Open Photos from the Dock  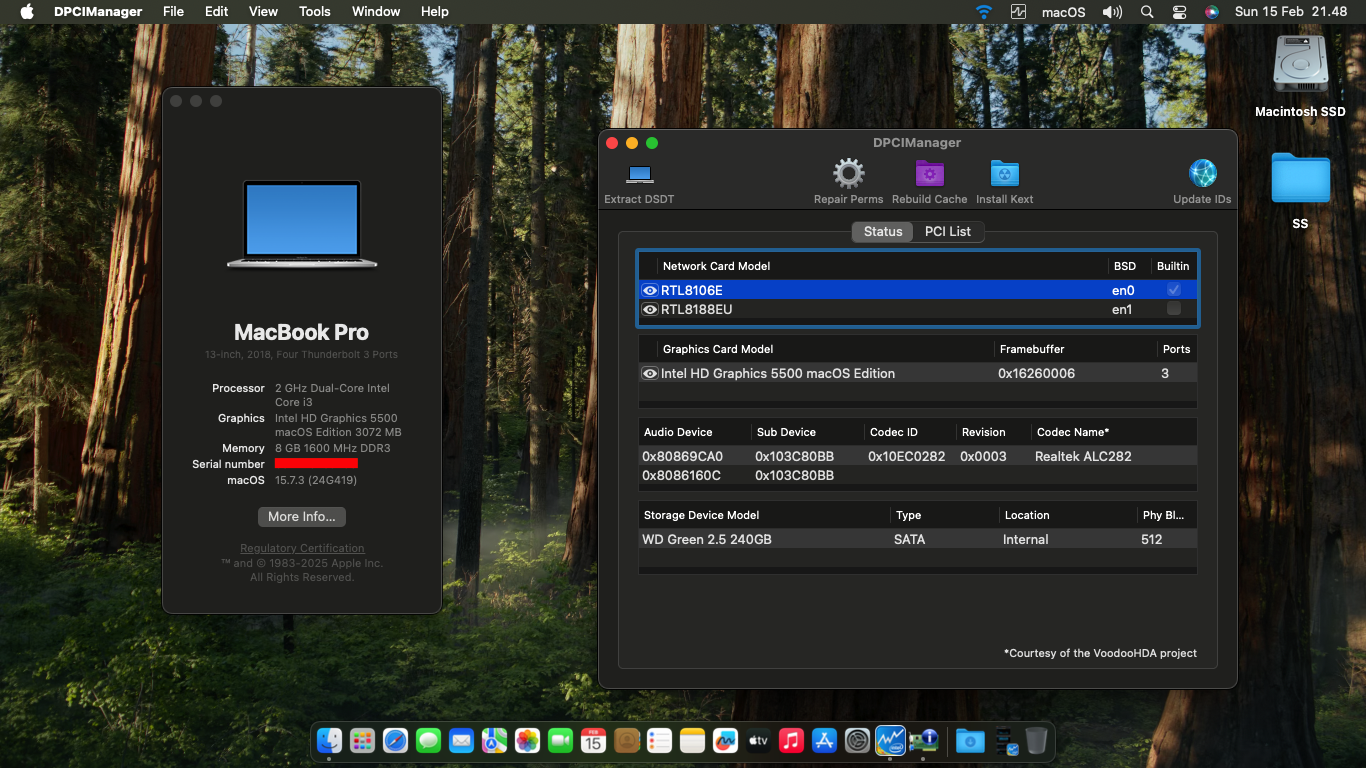527,740
